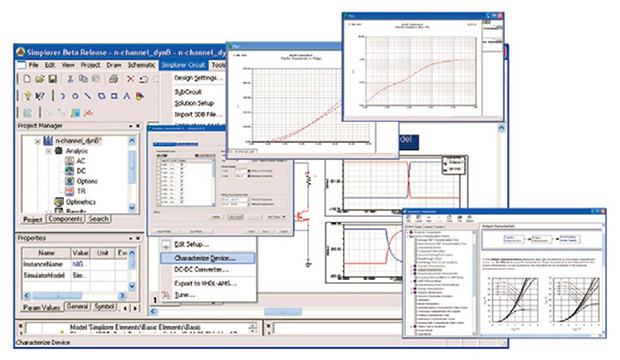Select the Rectangle drawing tool
Viewport: 620px width, 360px height.
114,96
